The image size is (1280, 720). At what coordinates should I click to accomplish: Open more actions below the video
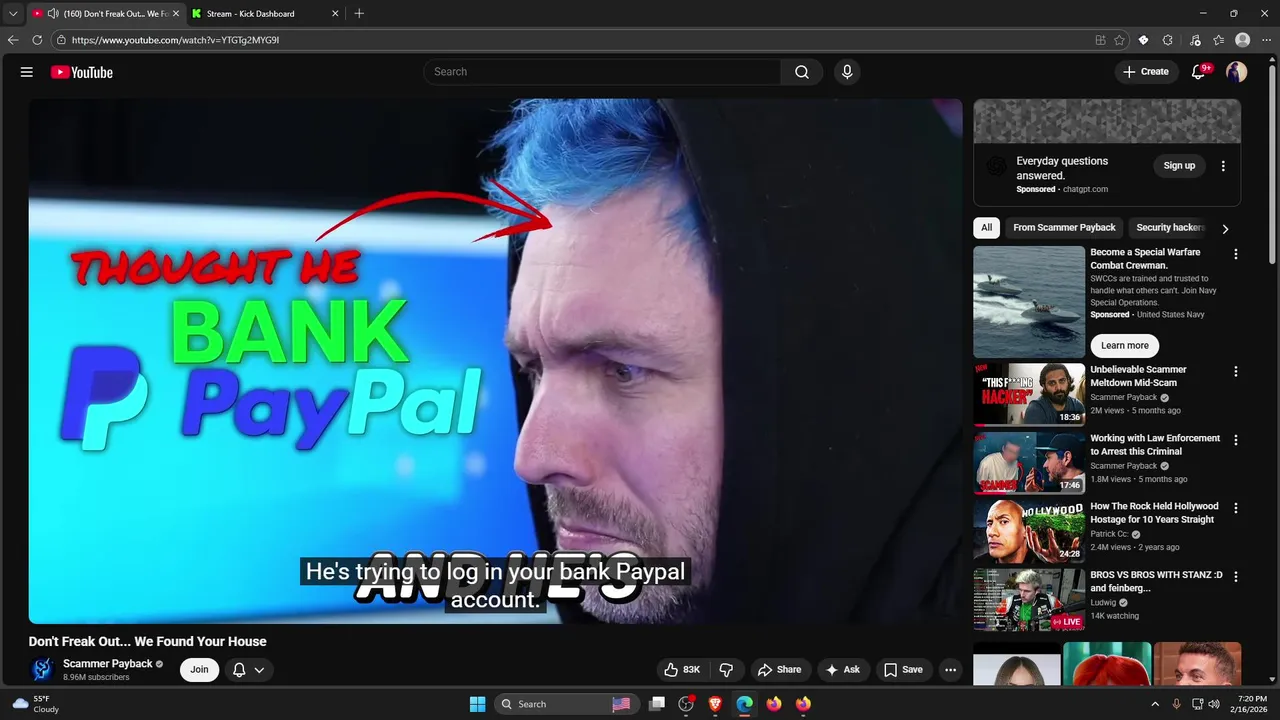point(950,670)
